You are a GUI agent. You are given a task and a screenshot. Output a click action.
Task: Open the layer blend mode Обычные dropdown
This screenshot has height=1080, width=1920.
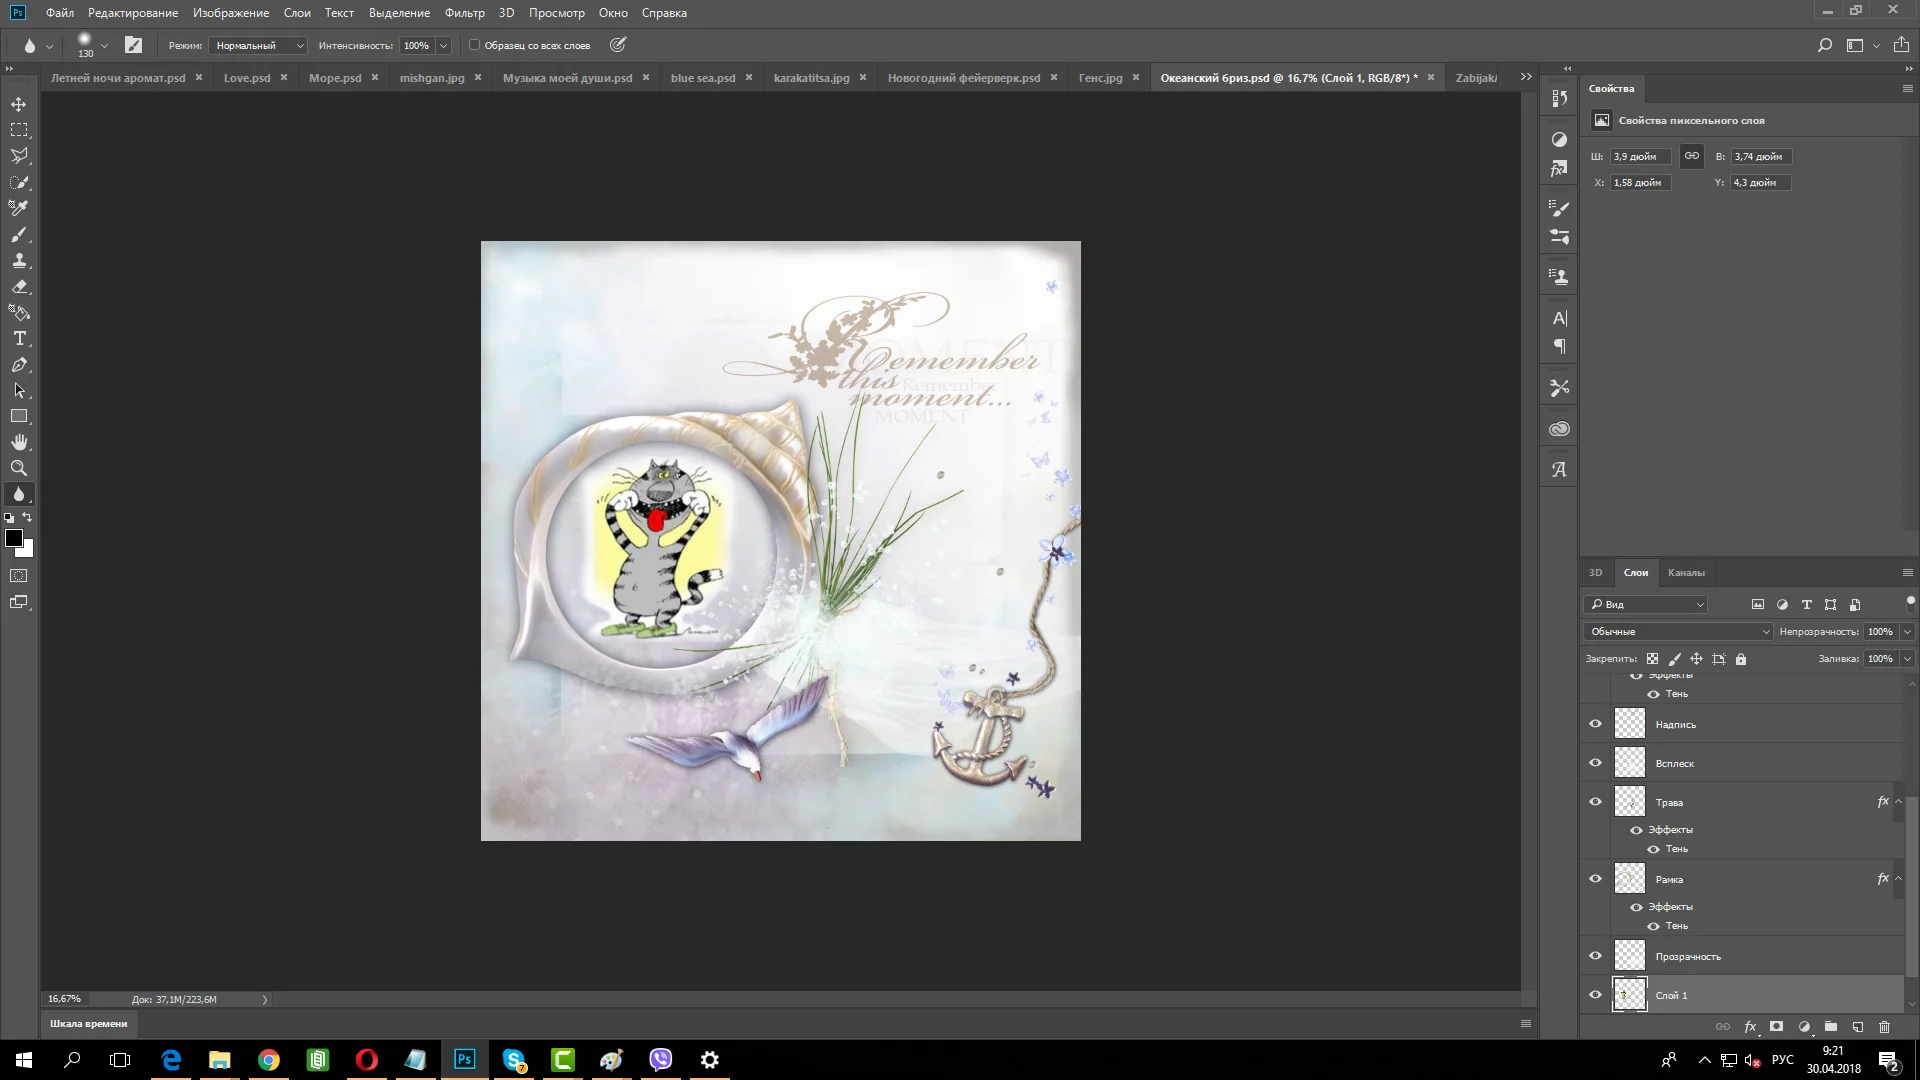(1678, 632)
